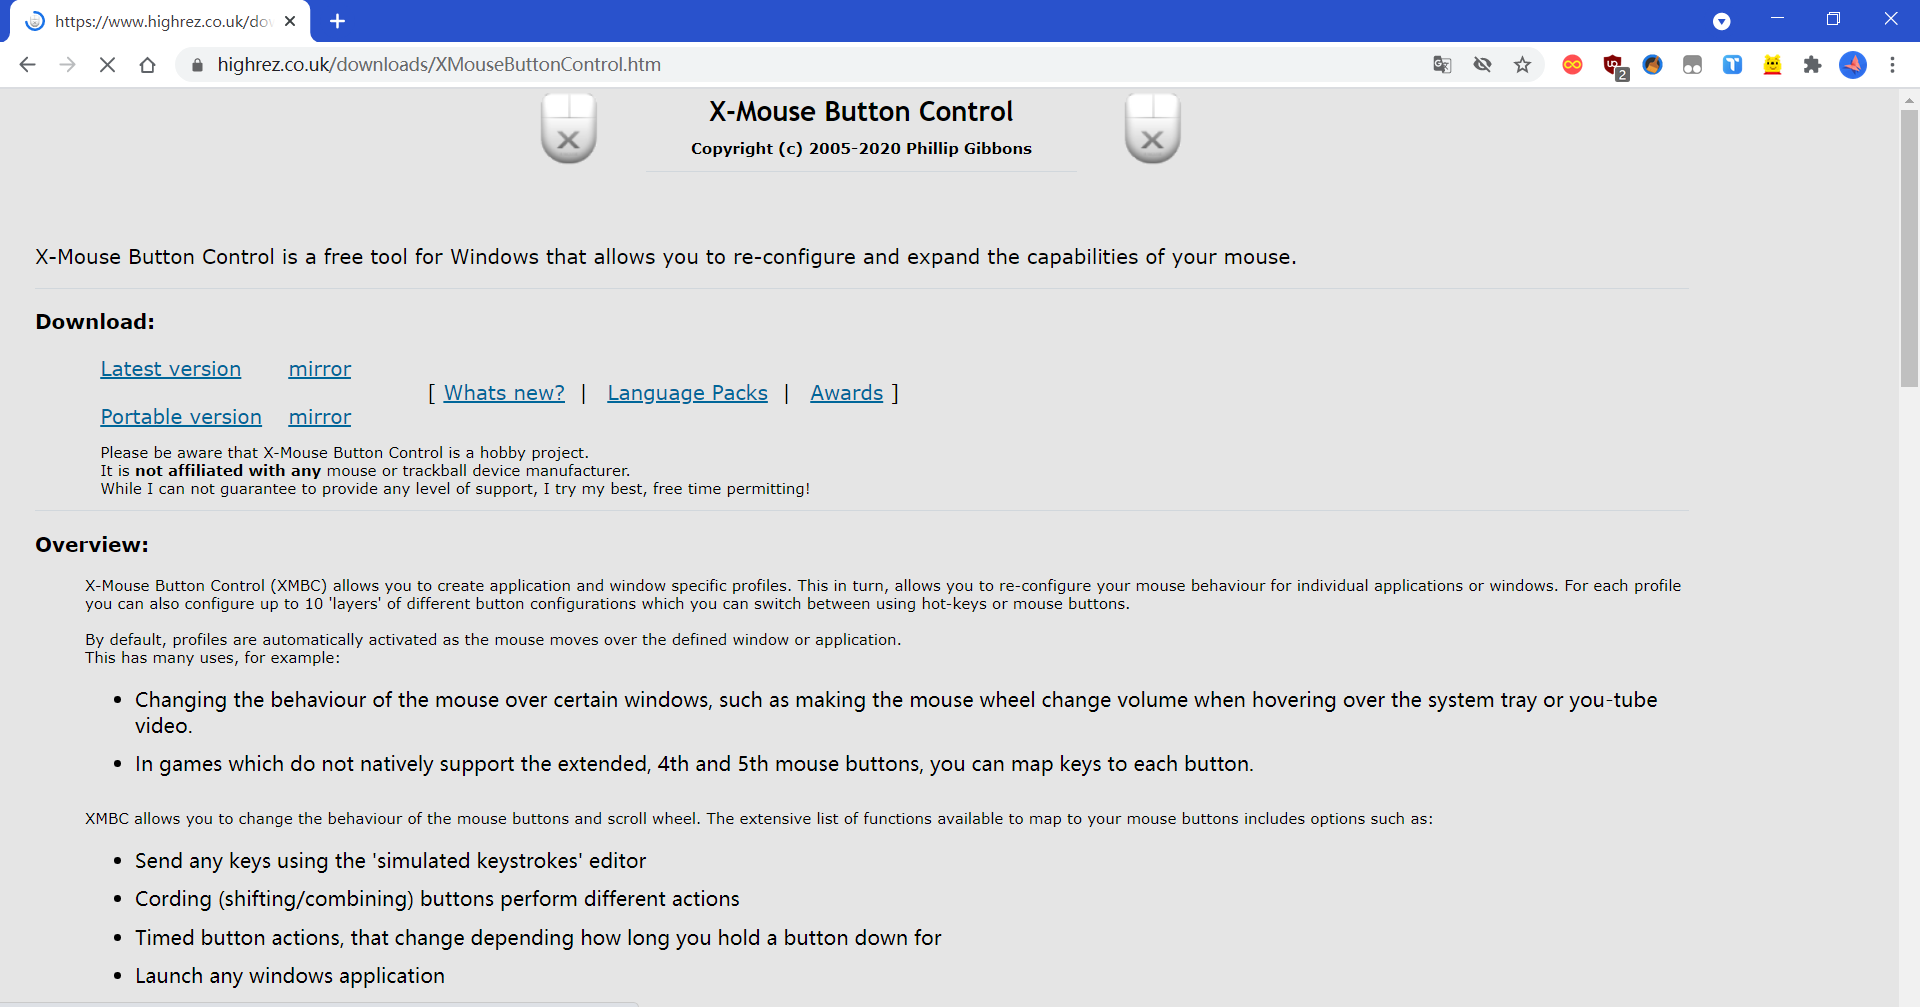The width and height of the screenshot is (1920, 1007).
Task: Select the highrez.co.uk browser tab
Action: pos(160,21)
